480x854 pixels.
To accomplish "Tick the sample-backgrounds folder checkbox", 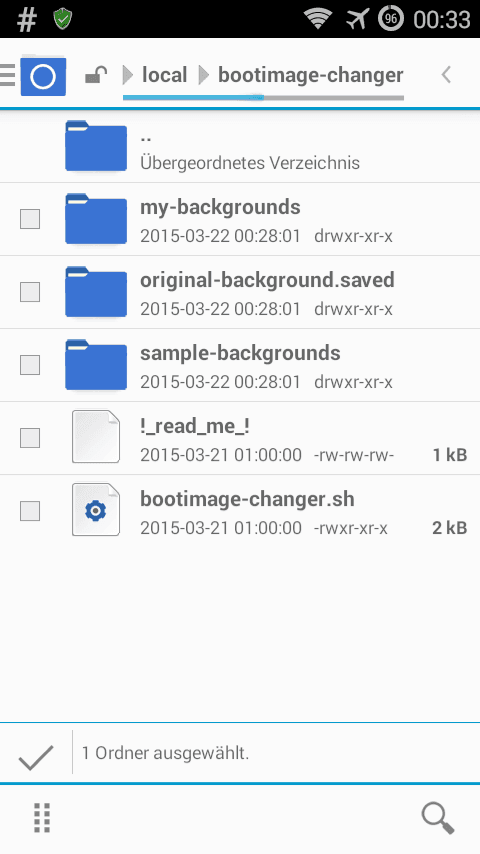I will pos(30,365).
